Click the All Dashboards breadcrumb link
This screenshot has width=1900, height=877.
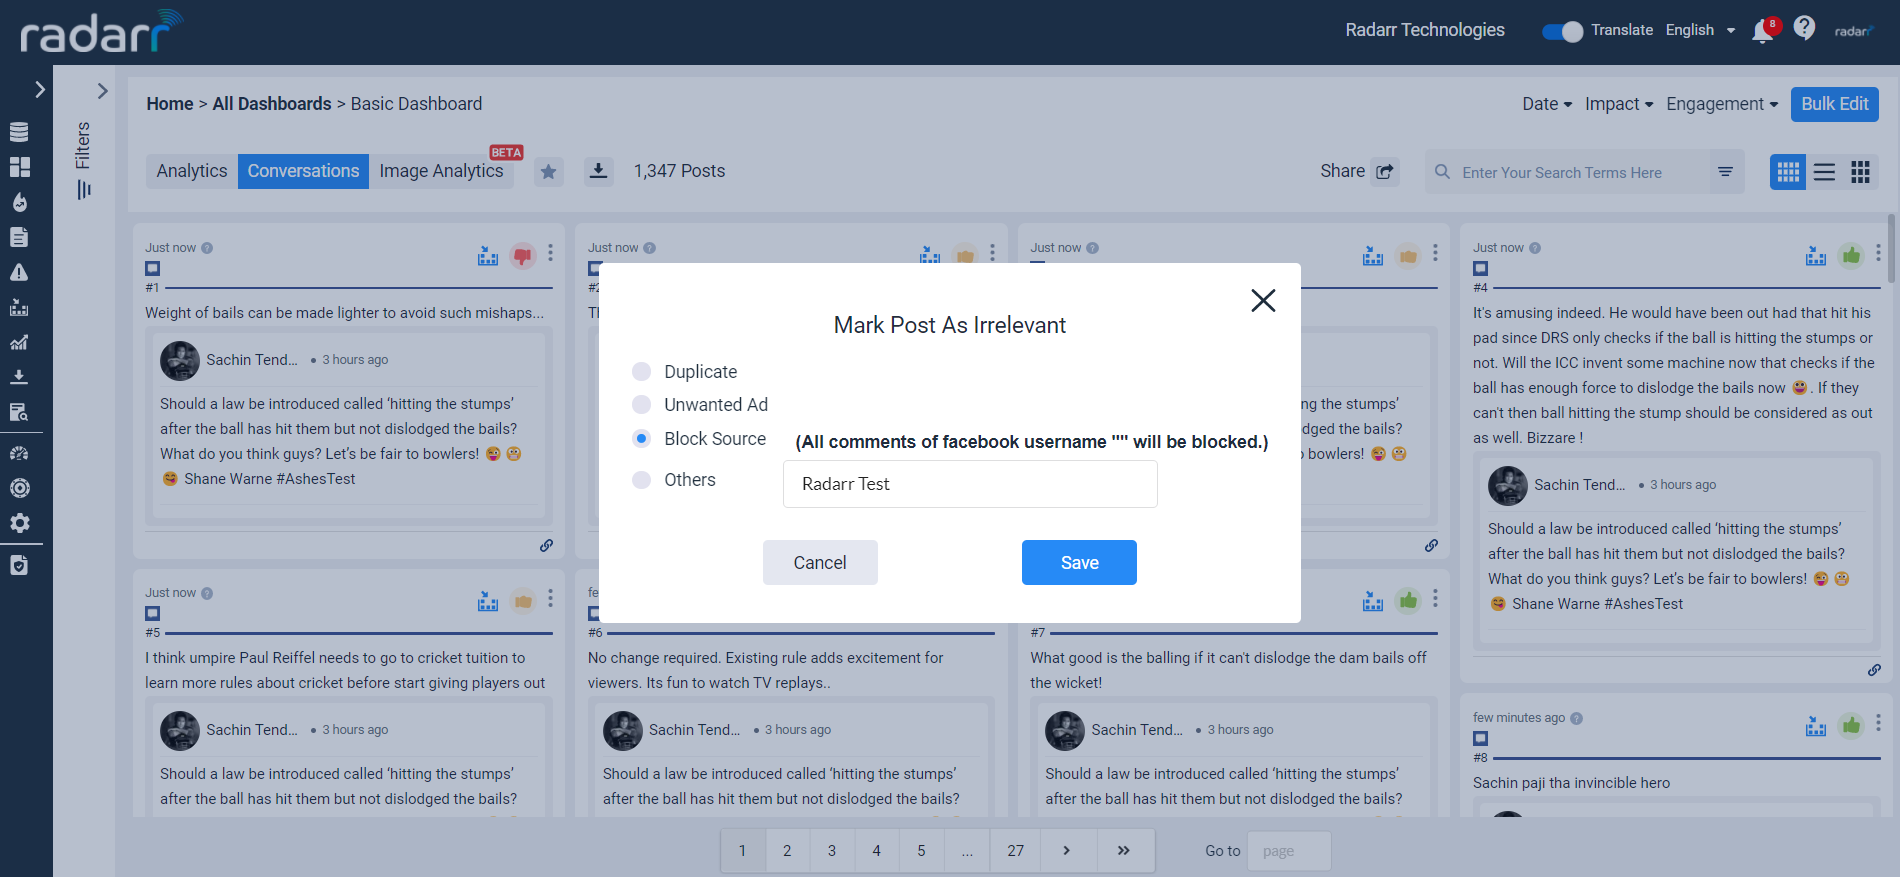point(272,104)
